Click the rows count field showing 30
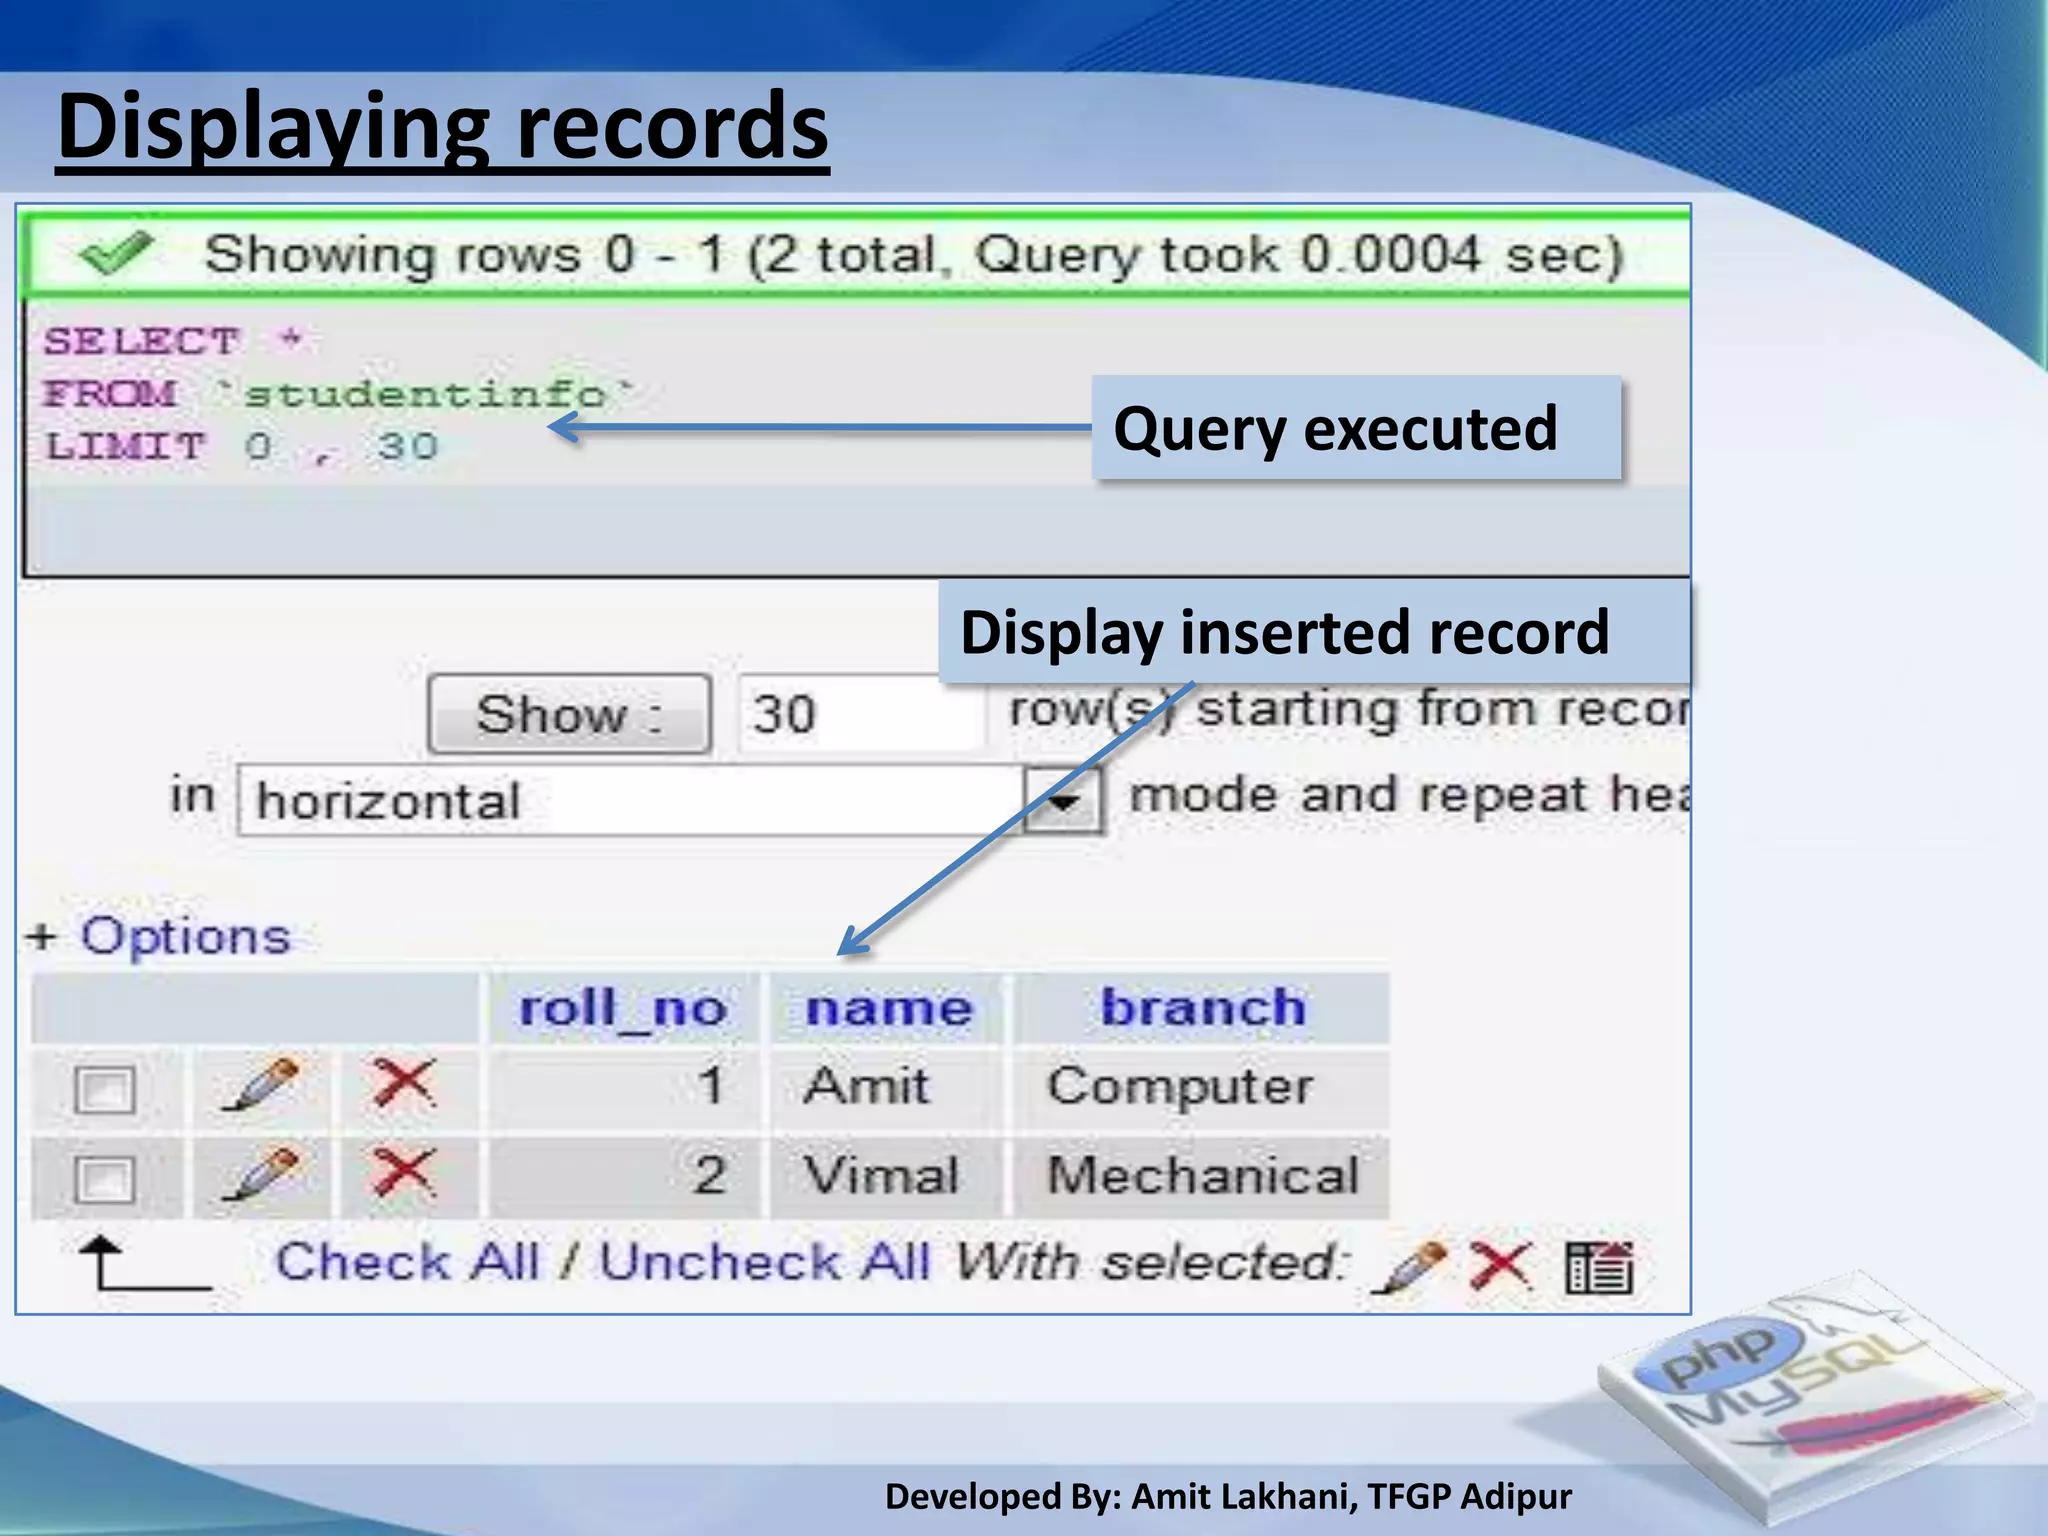The height and width of the screenshot is (1536, 2048). (860, 714)
